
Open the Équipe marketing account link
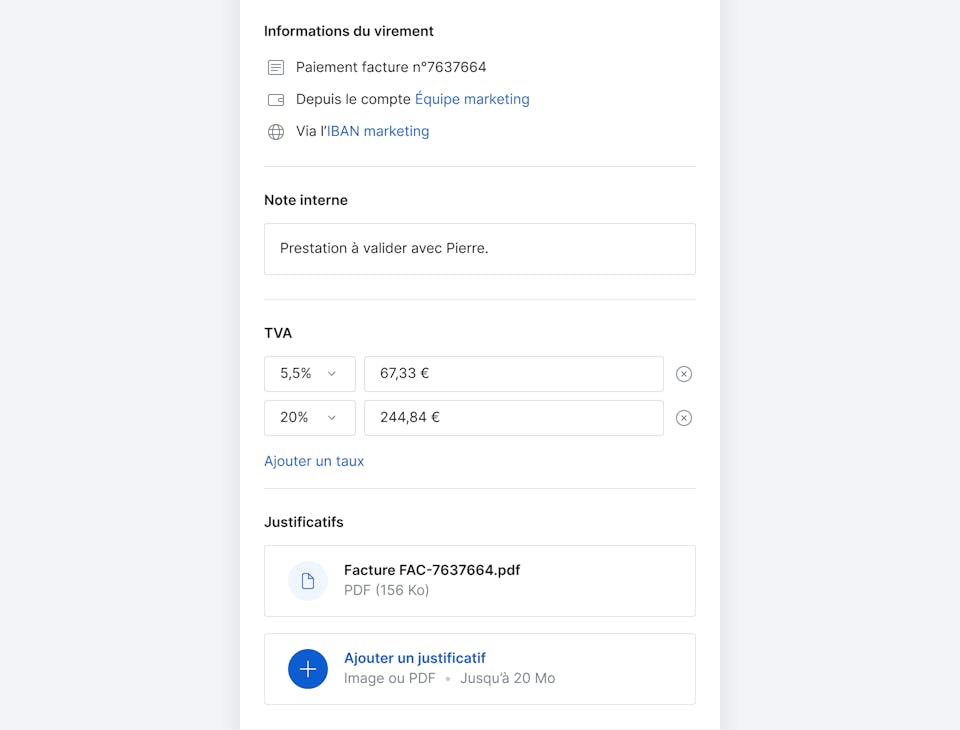[472, 99]
